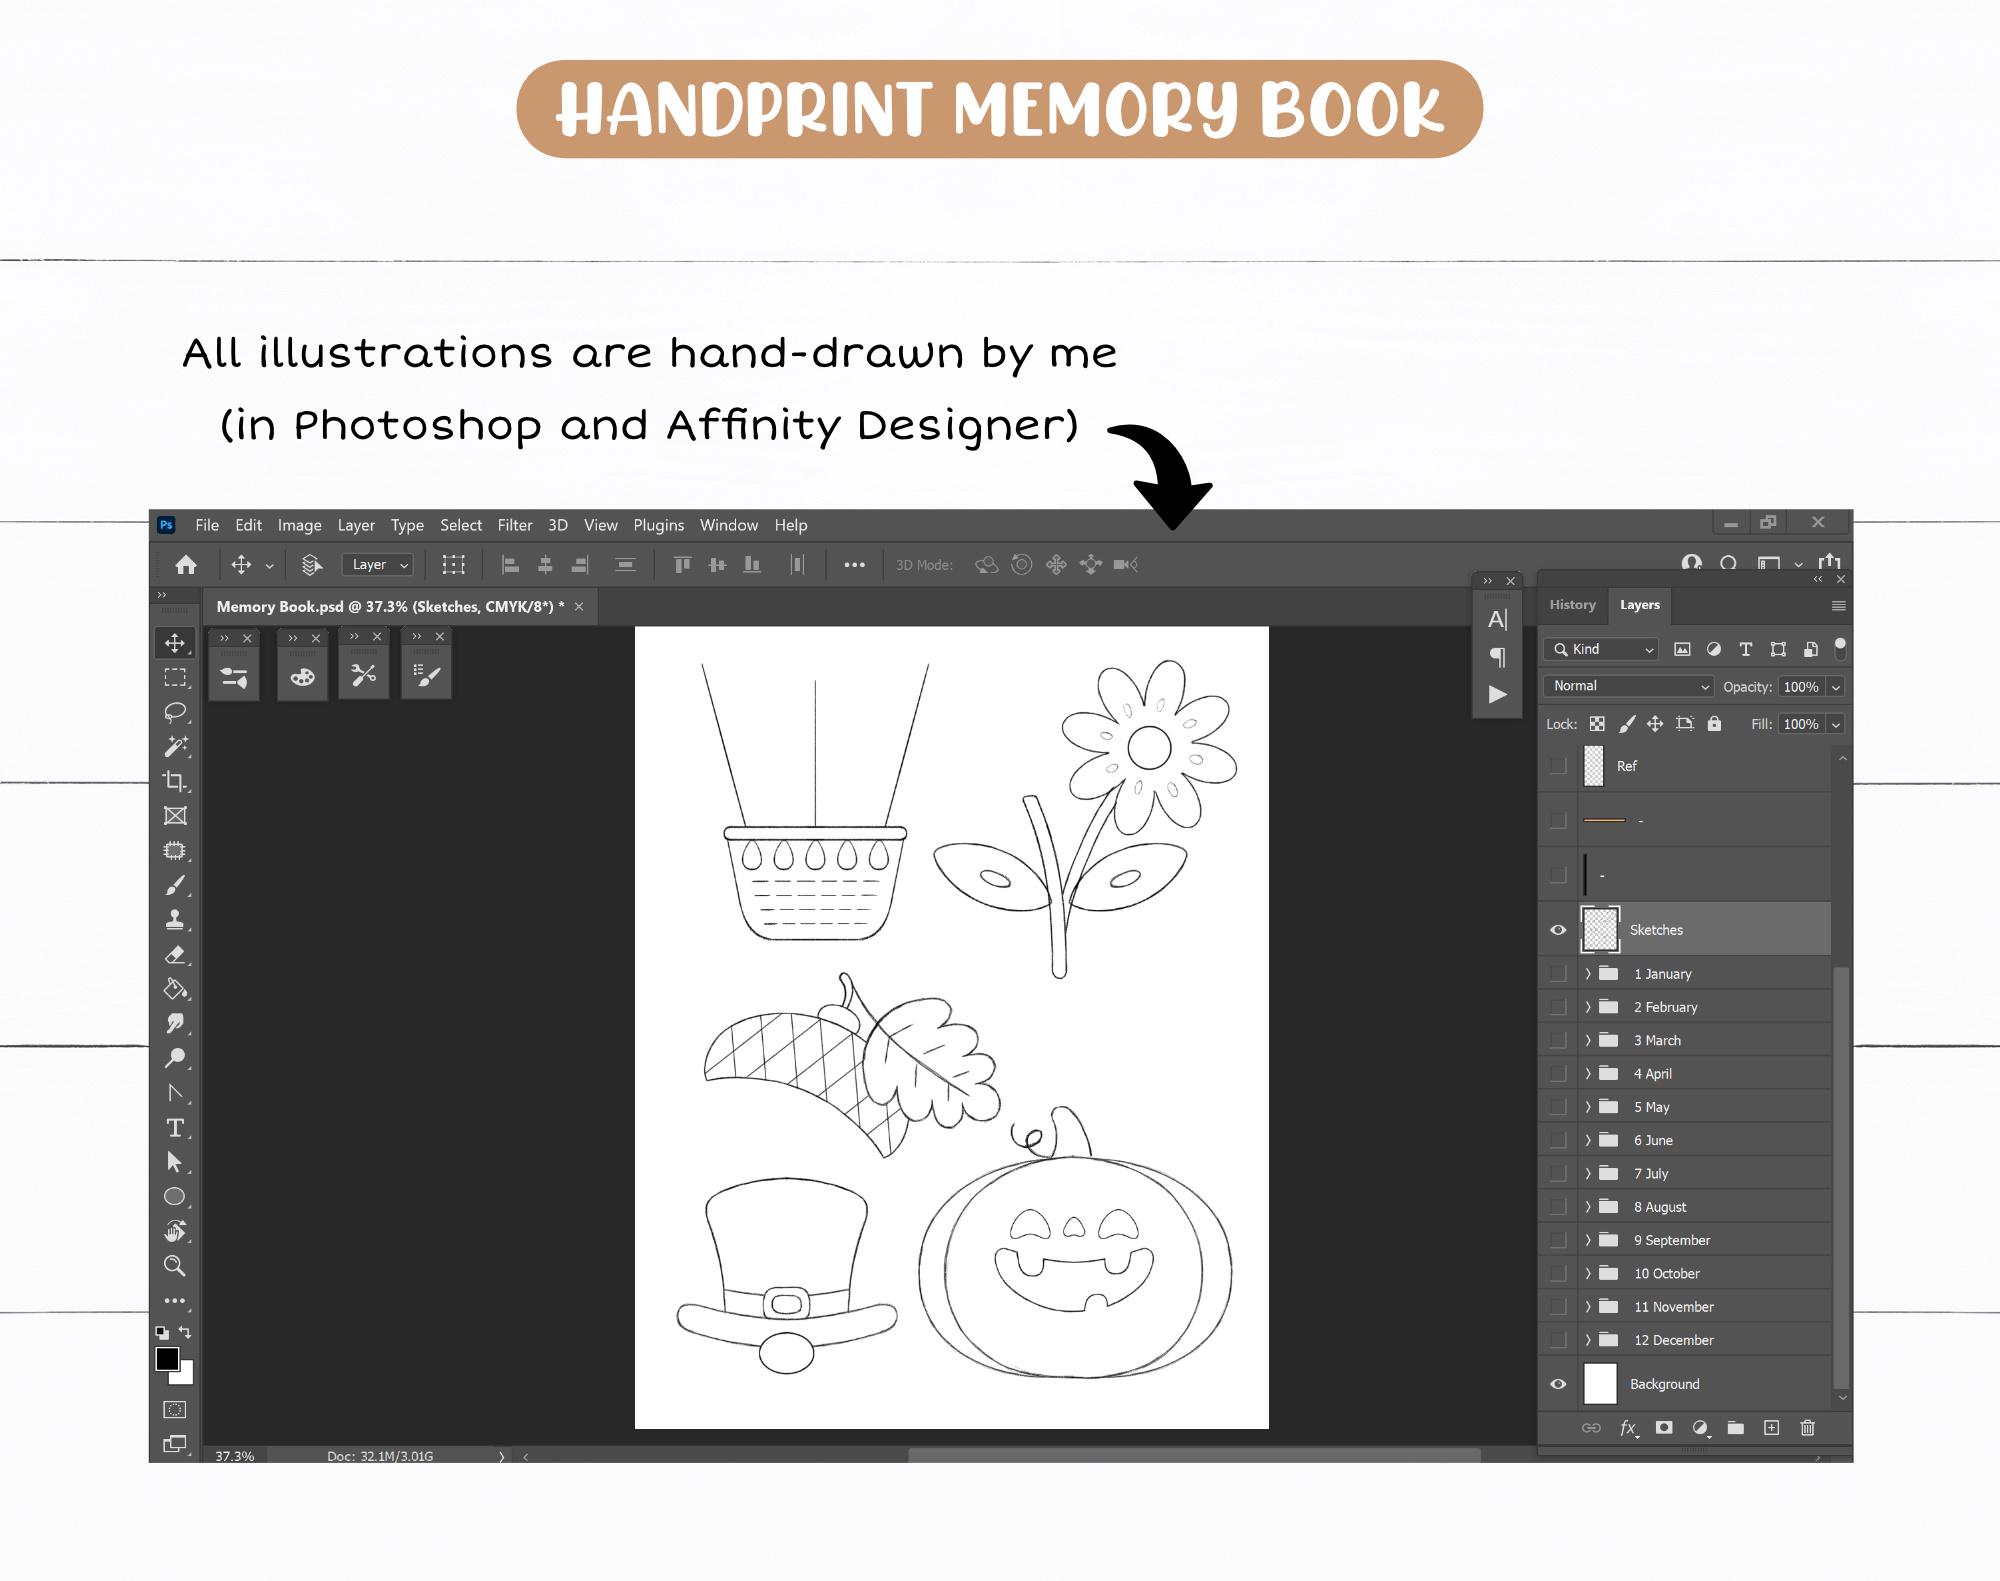The height and width of the screenshot is (1581, 2000).
Task: Expand the 10 October layer group
Action: pos(1590,1273)
